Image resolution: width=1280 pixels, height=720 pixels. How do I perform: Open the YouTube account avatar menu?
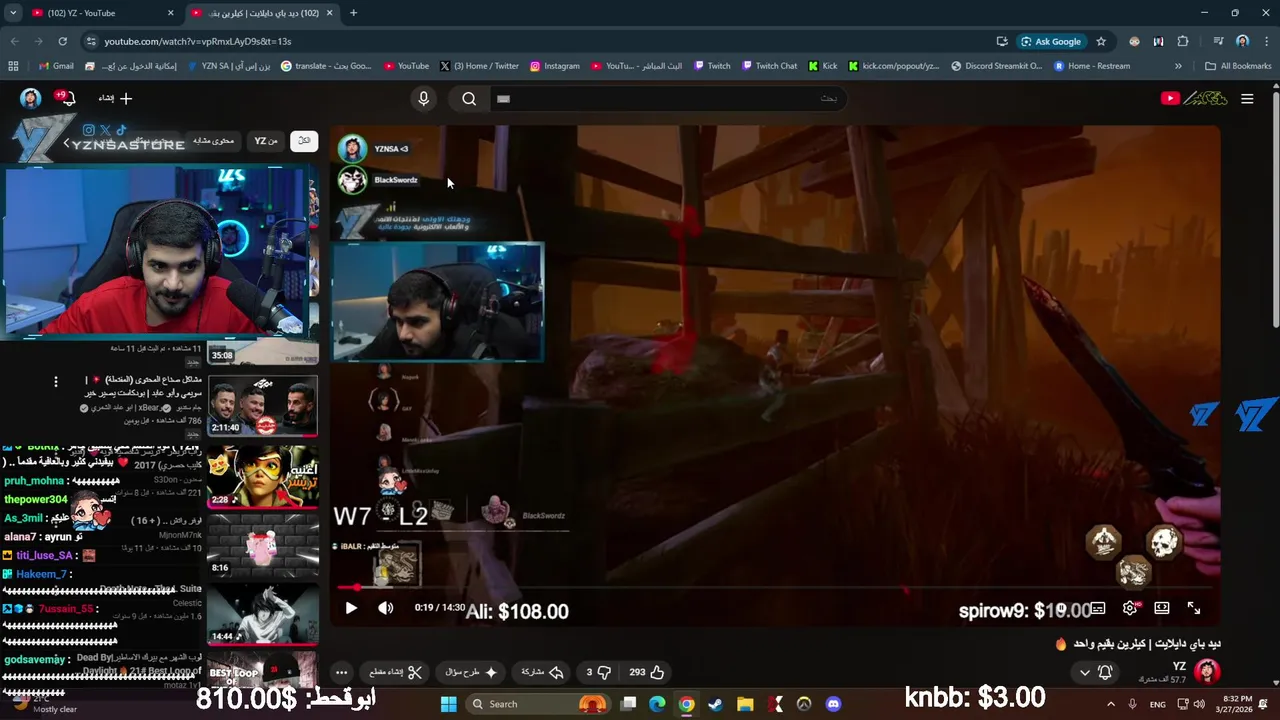point(31,98)
